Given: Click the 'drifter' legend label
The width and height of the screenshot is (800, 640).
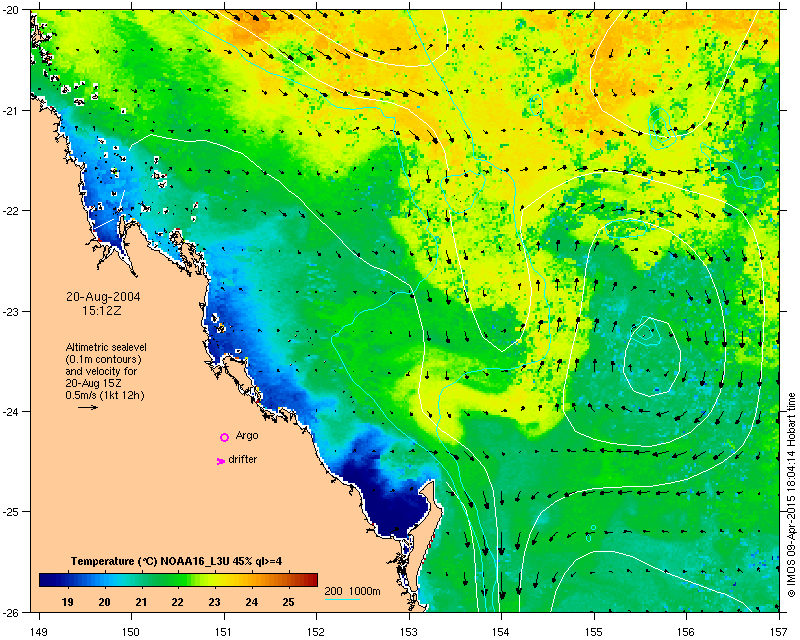Looking at the screenshot, I should [x=242, y=459].
